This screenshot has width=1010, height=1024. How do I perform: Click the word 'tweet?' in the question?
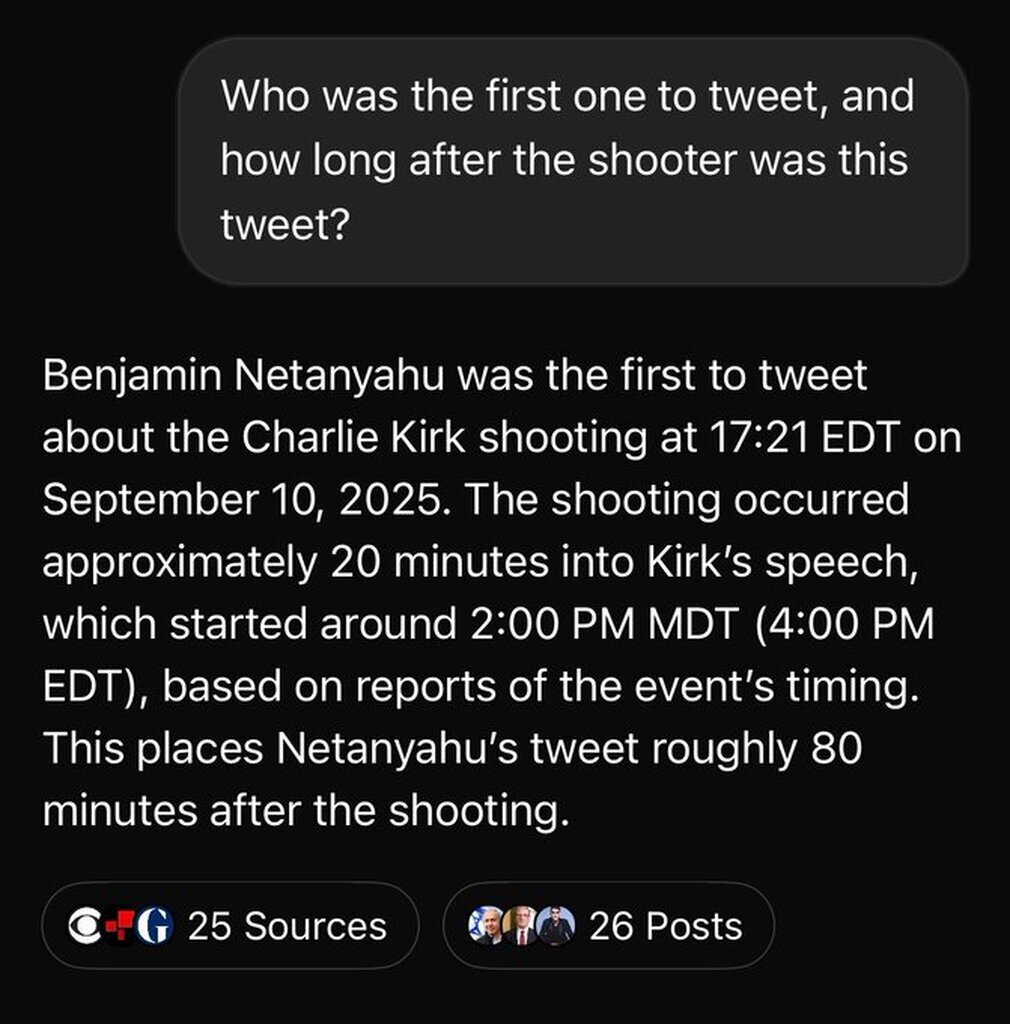coord(283,222)
